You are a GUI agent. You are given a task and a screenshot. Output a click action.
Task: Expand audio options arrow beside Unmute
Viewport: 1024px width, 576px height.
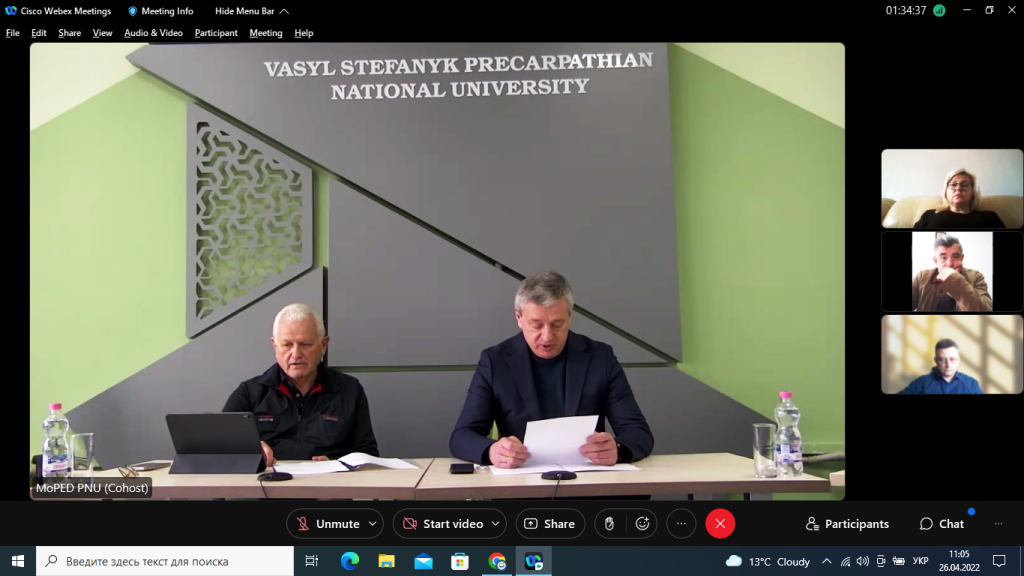(x=374, y=524)
